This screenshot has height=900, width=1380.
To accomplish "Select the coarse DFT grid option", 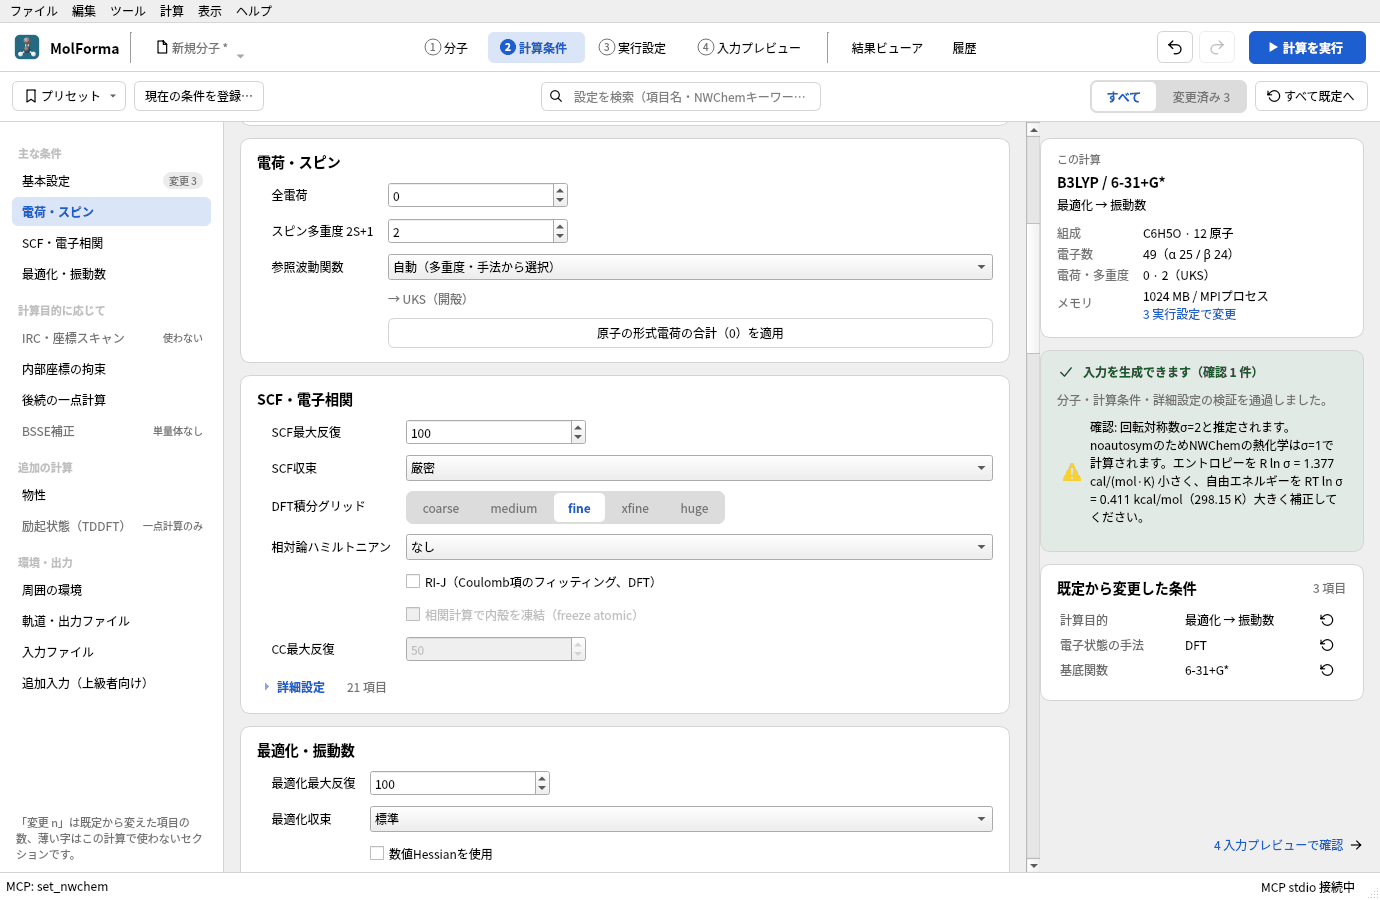I will [441, 508].
